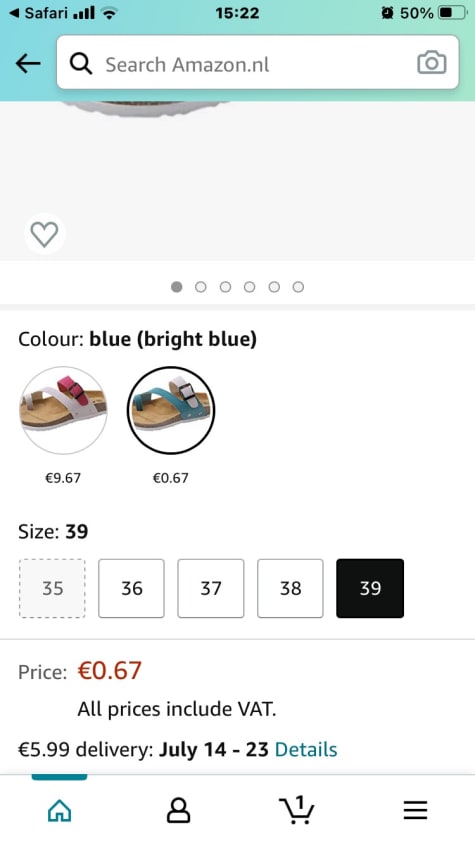
Task: Choose size 38 option
Action: (291, 588)
